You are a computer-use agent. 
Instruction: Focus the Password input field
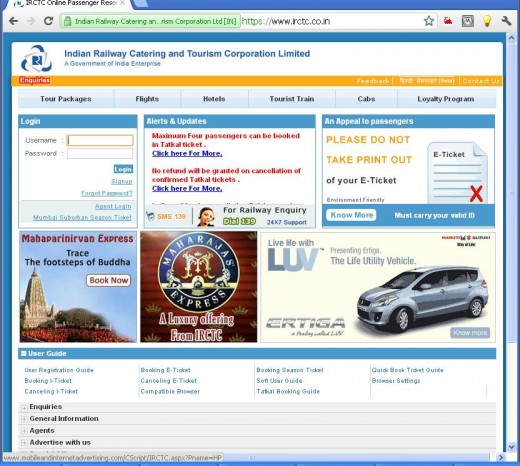pyautogui.click(x=100, y=153)
